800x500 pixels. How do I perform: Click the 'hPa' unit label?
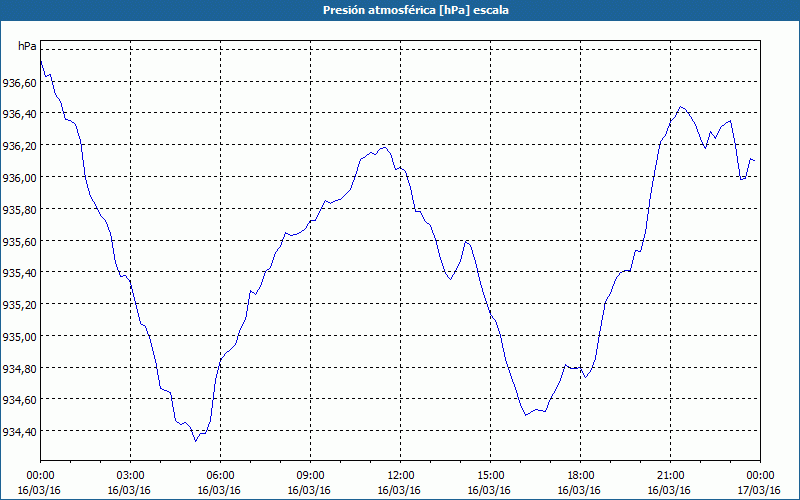tap(27, 46)
